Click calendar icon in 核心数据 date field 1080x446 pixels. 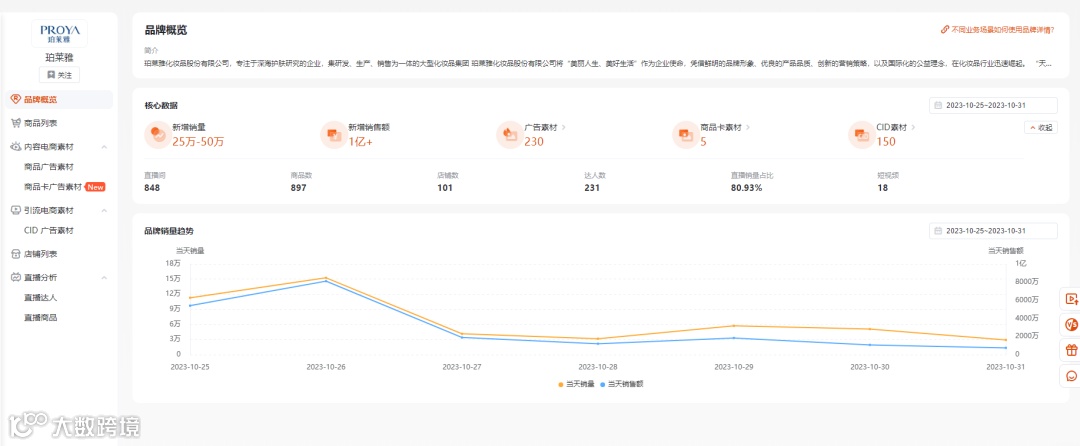click(x=938, y=105)
